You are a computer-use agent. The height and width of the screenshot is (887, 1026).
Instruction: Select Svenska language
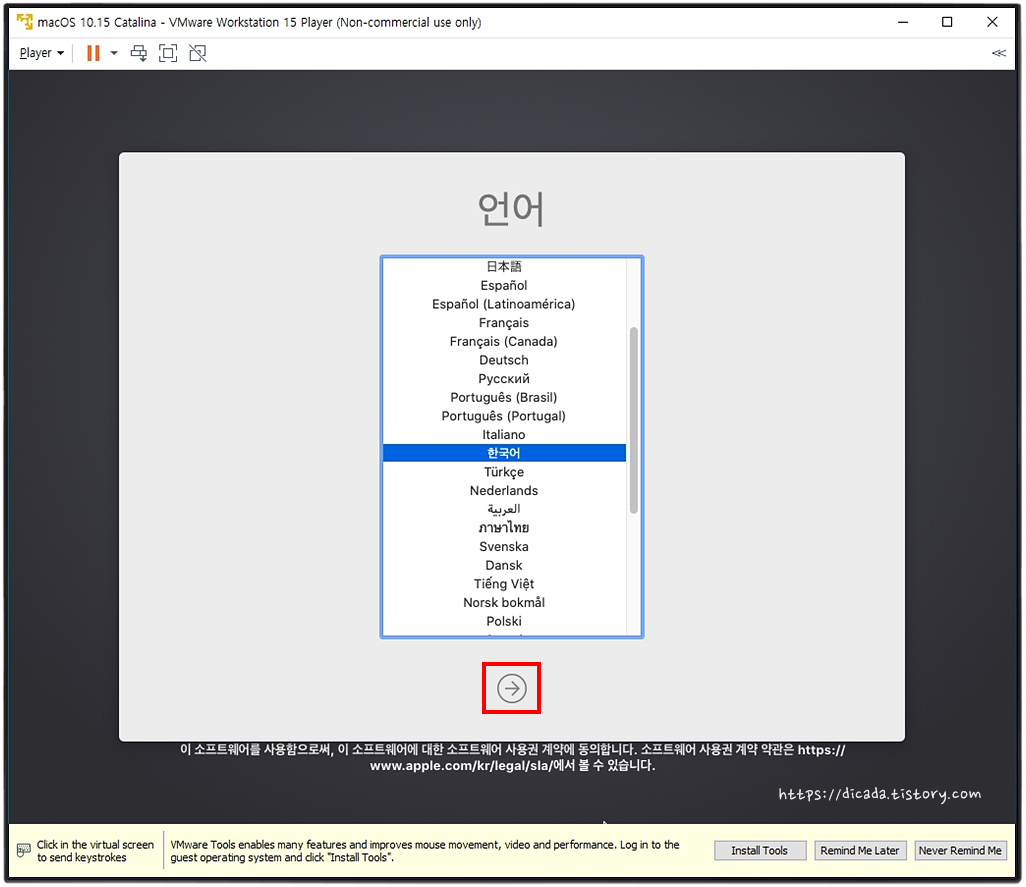point(504,546)
